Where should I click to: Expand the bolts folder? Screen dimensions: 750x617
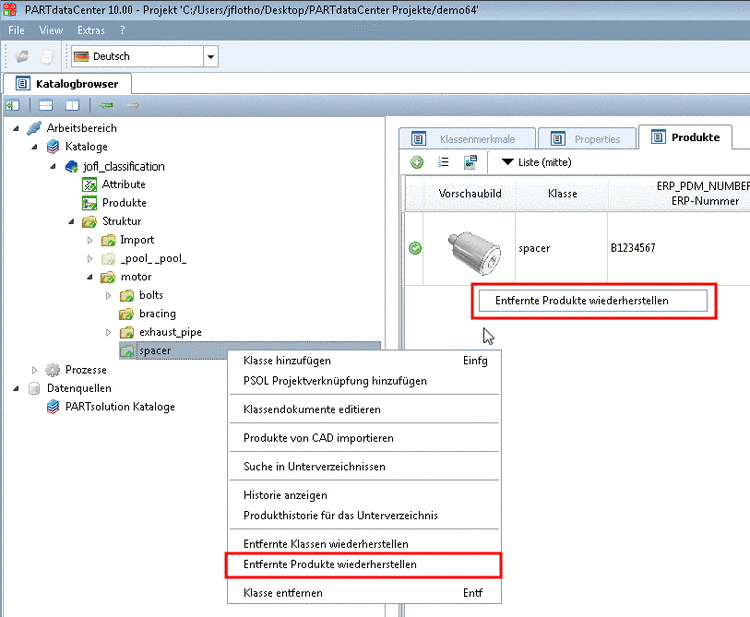click(x=108, y=296)
